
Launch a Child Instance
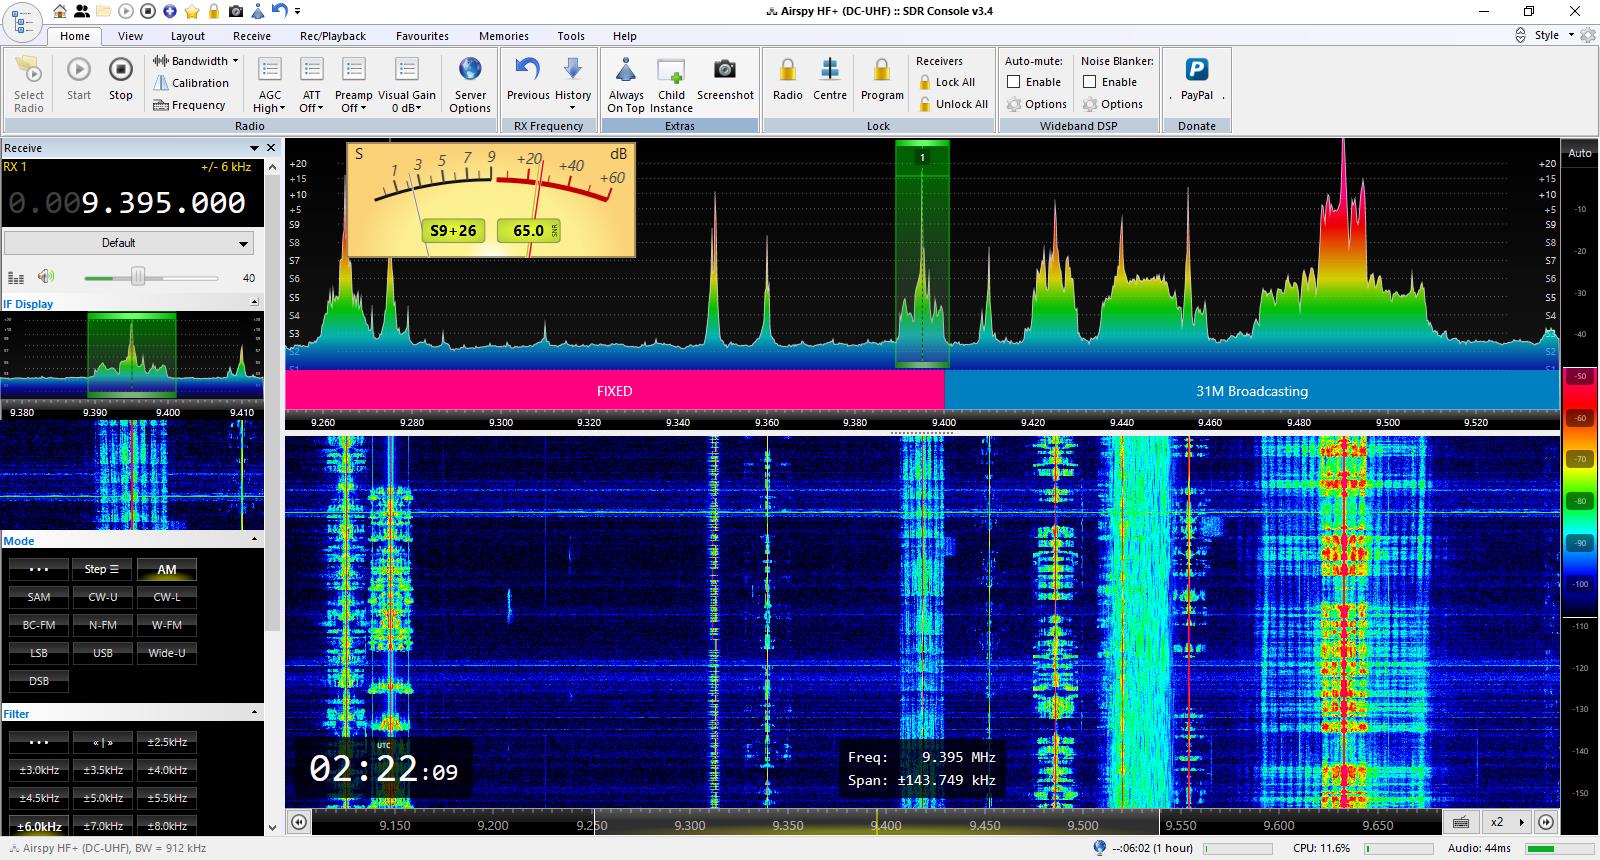671,84
